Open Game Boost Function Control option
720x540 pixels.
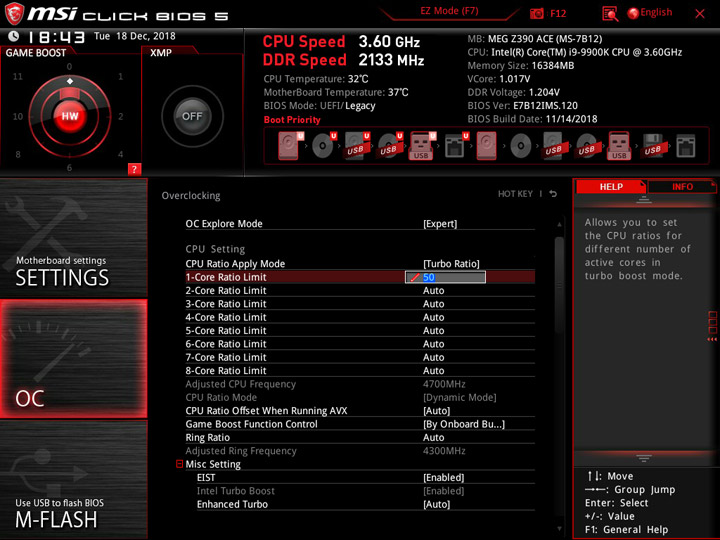(x=360, y=424)
